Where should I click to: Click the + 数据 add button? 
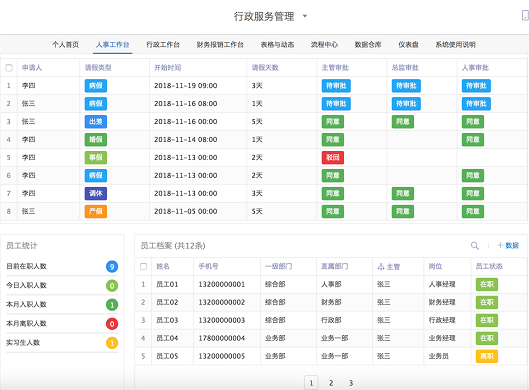pyautogui.click(x=508, y=246)
